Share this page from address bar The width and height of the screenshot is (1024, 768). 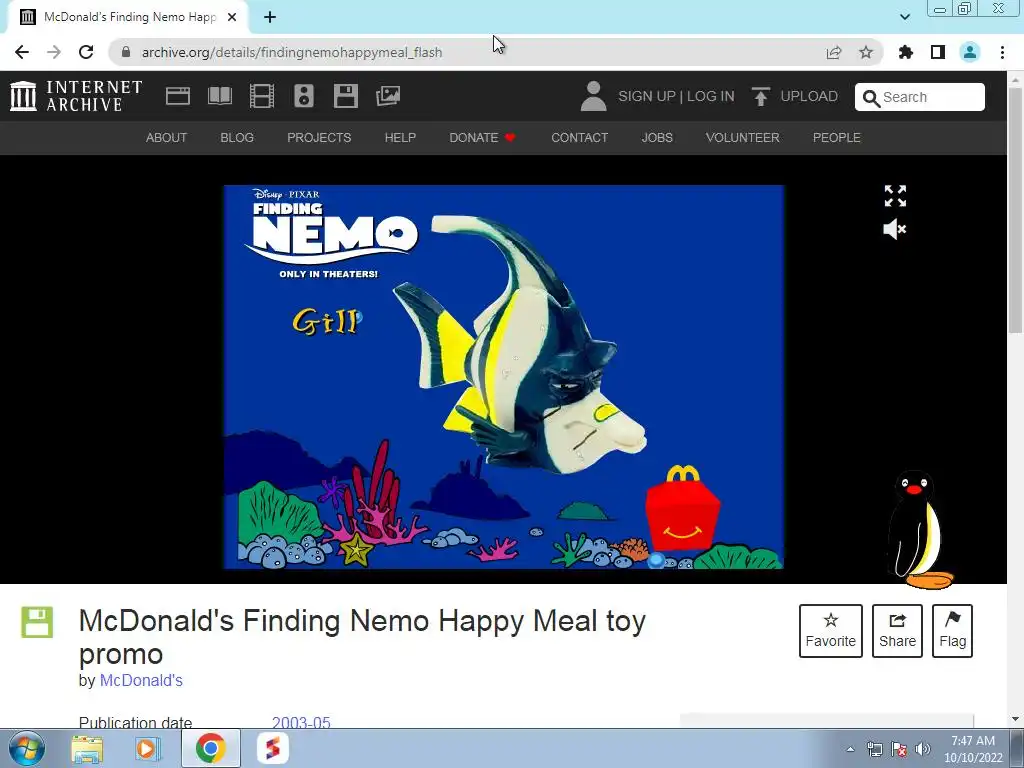tap(834, 52)
